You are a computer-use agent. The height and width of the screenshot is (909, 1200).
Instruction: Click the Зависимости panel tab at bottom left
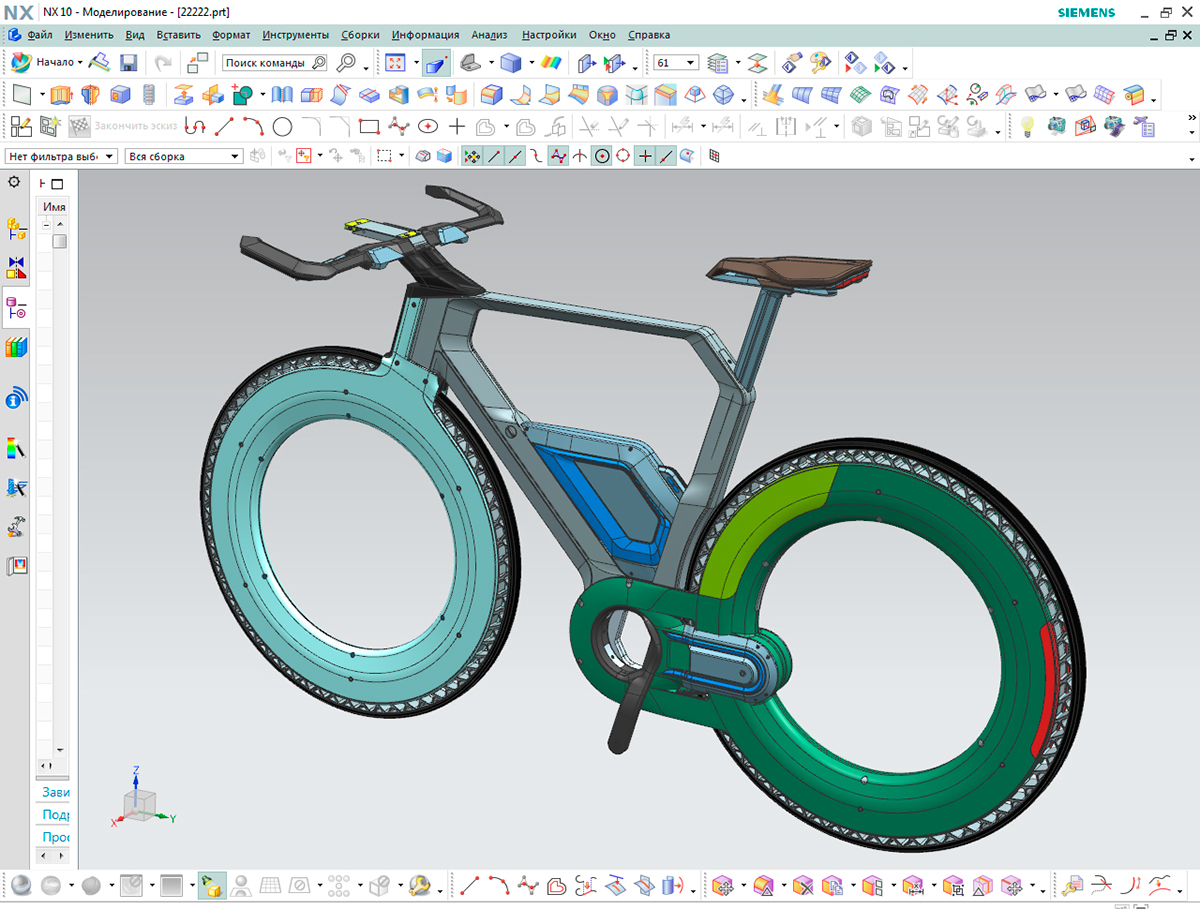coord(52,792)
